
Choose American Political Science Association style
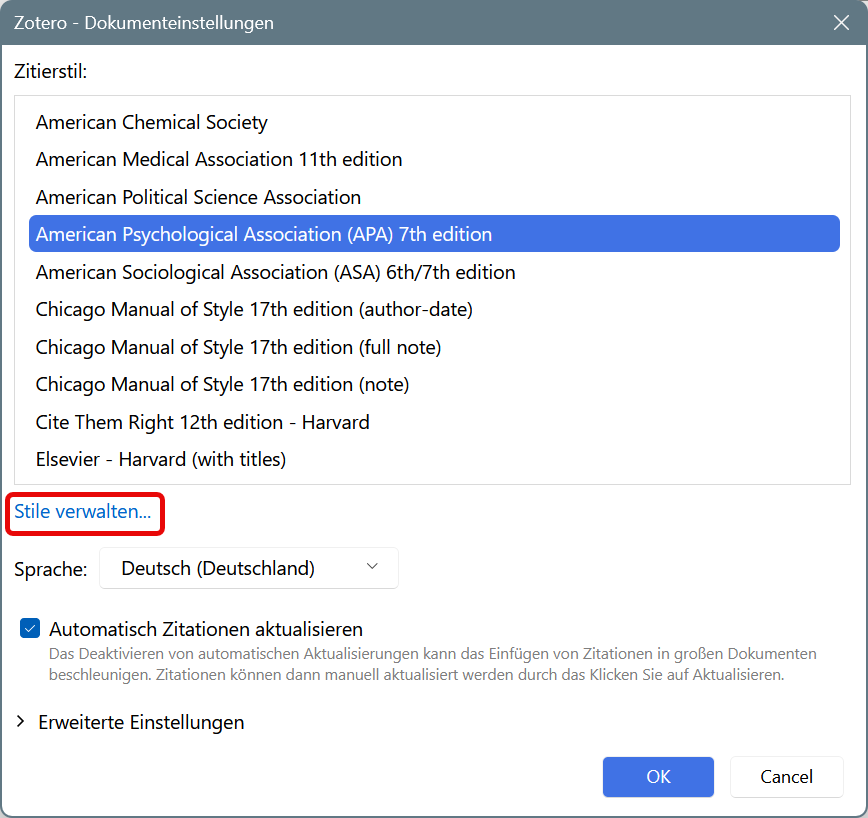click(434, 197)
